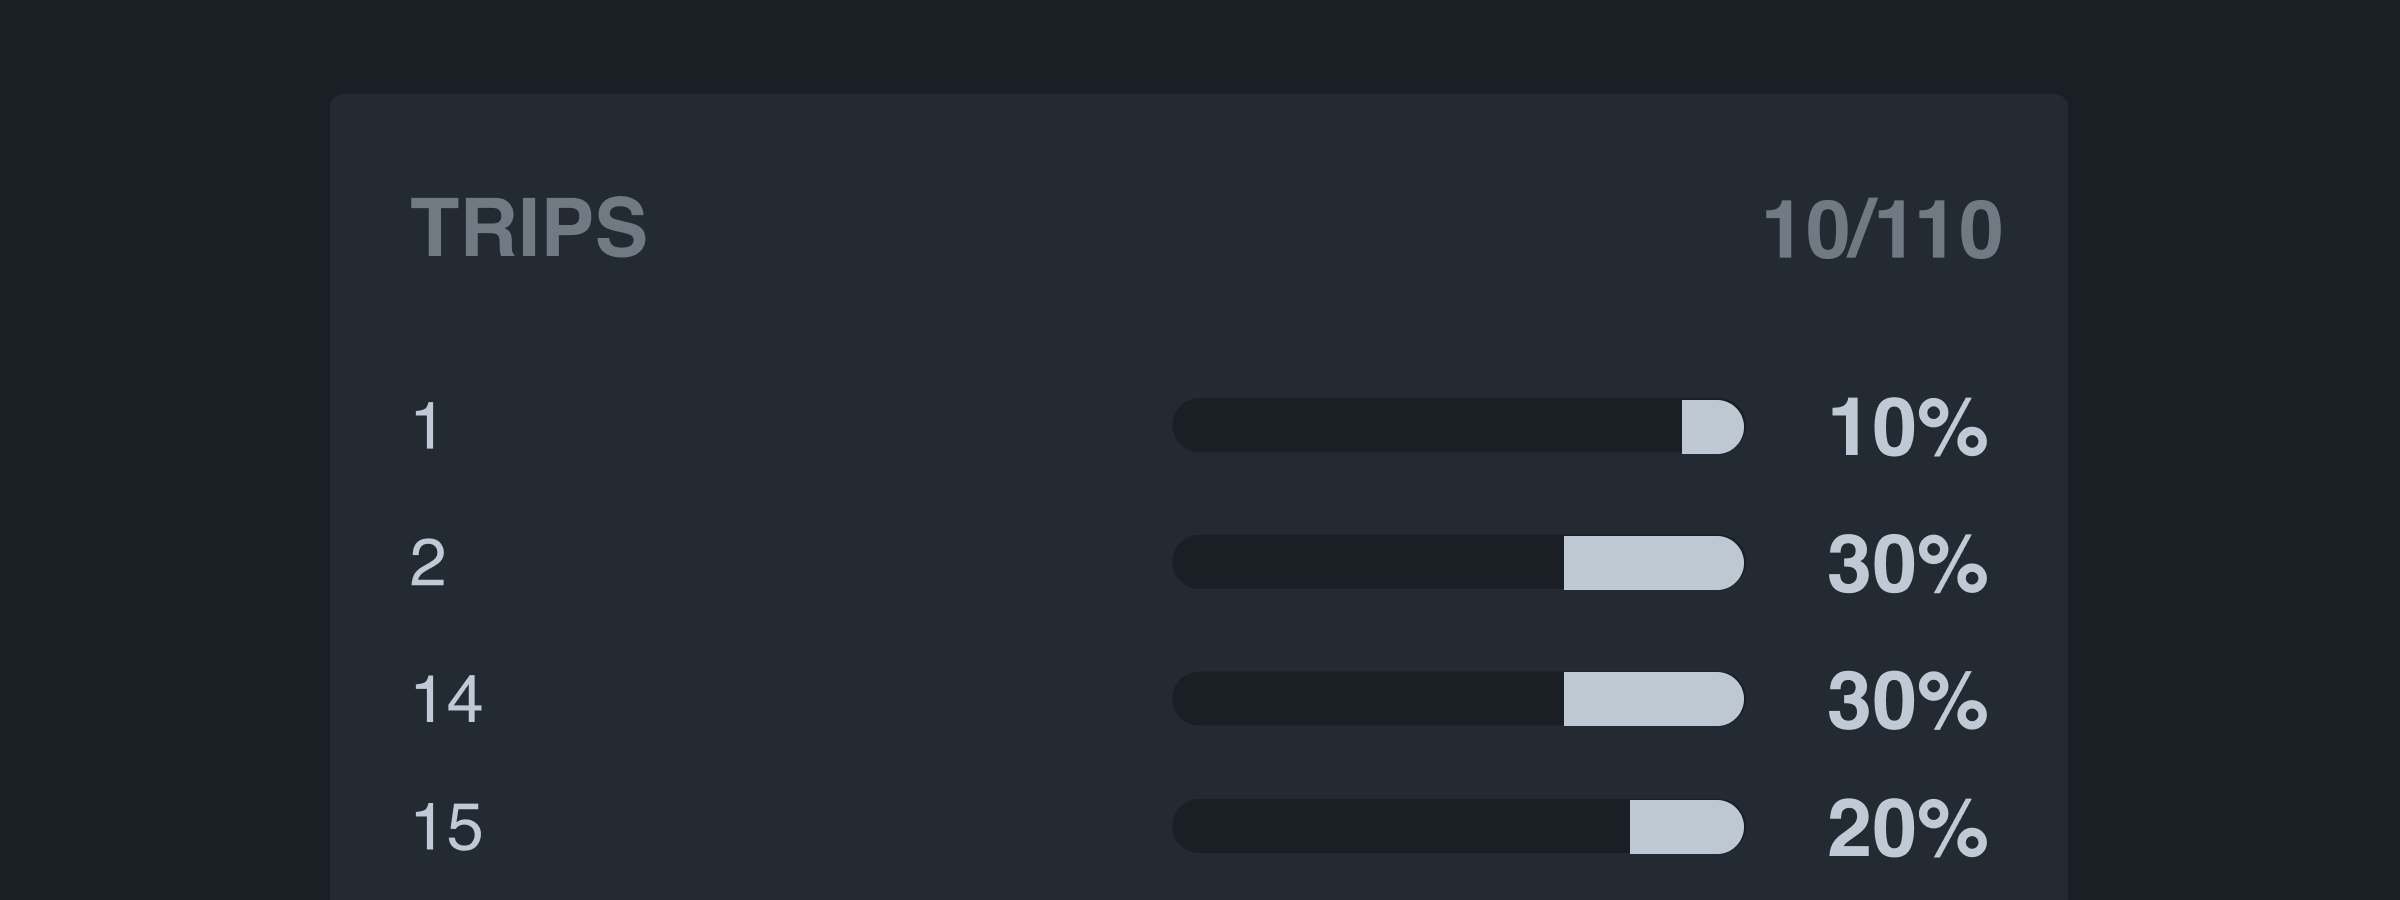Image resolution: width=2400 pixels, height=900 pixels.
Task: Select the row labeled 2
Action: [428, 563]
